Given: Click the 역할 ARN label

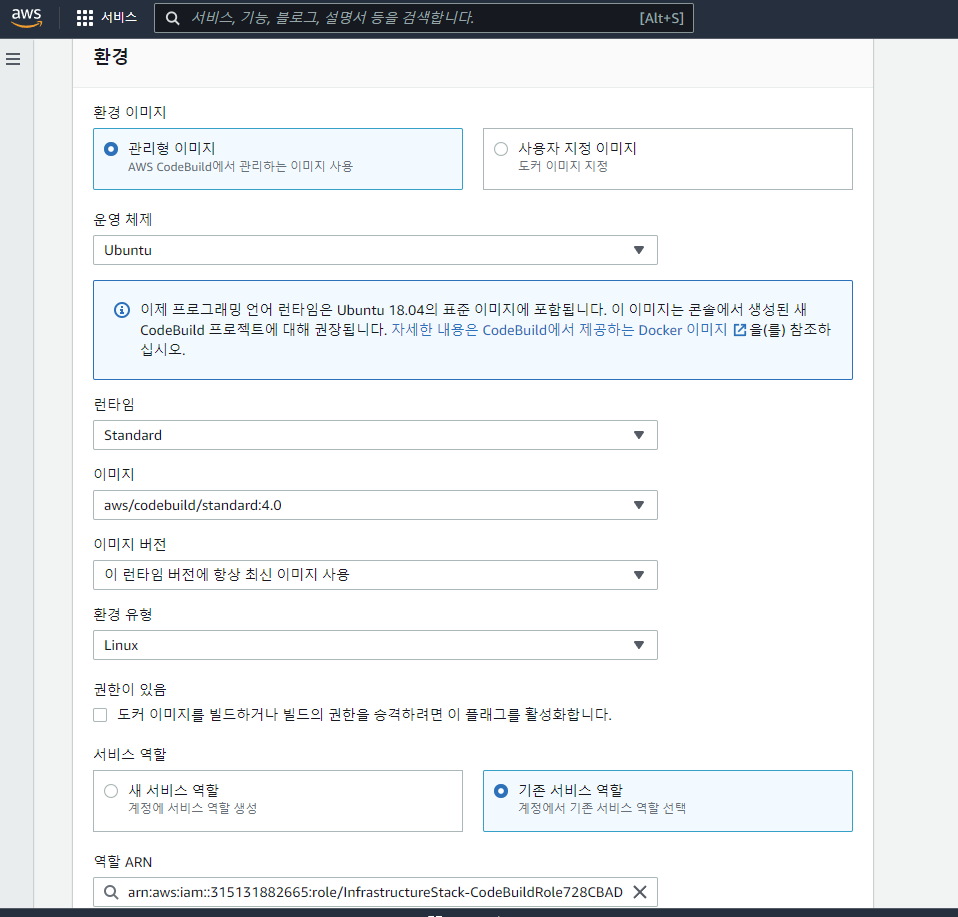Looking at the screenshot, I should tap(123, 862).
